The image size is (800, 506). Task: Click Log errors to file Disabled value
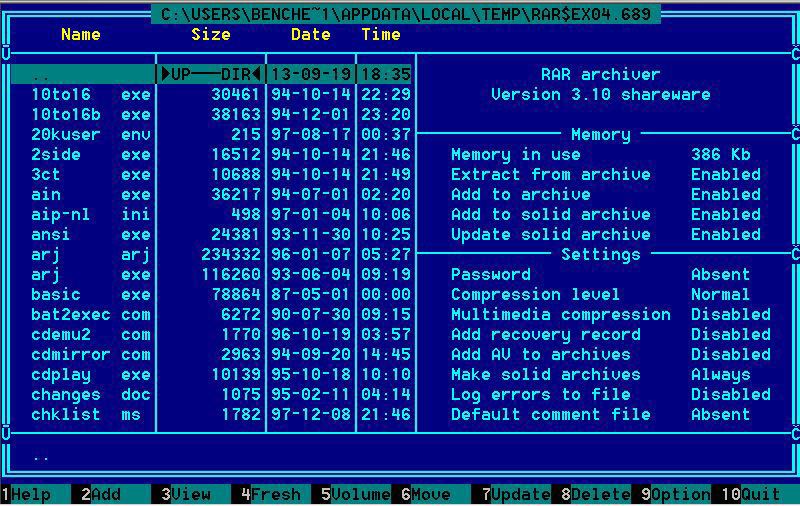[731, 394]
